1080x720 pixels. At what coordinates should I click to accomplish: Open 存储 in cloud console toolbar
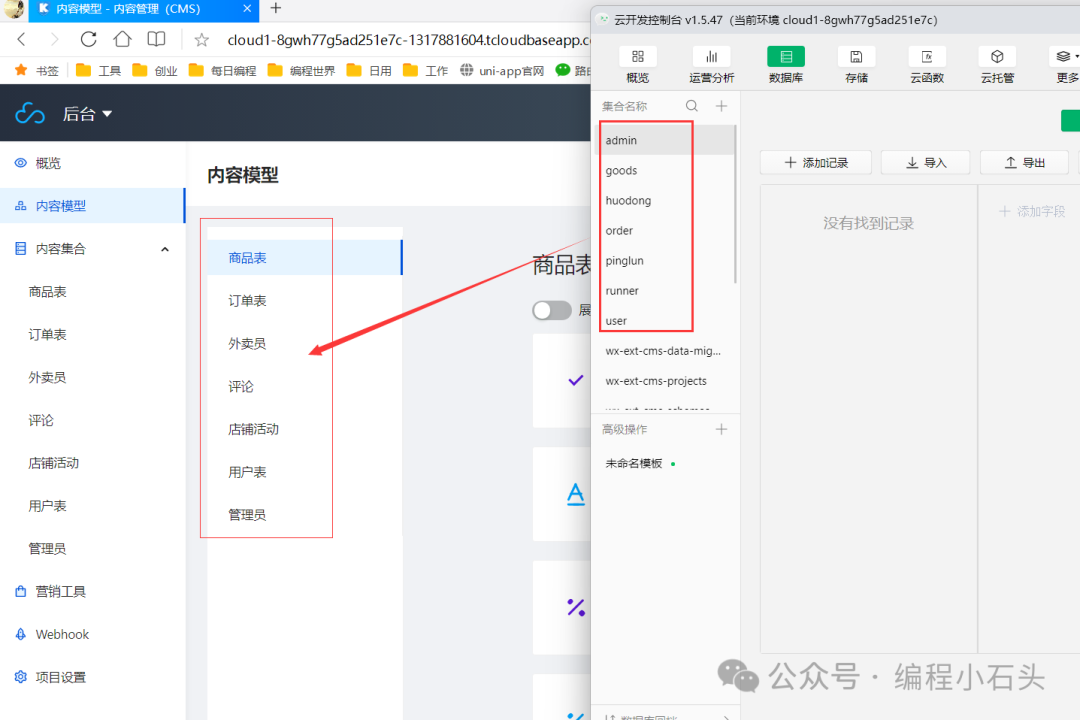856,65
